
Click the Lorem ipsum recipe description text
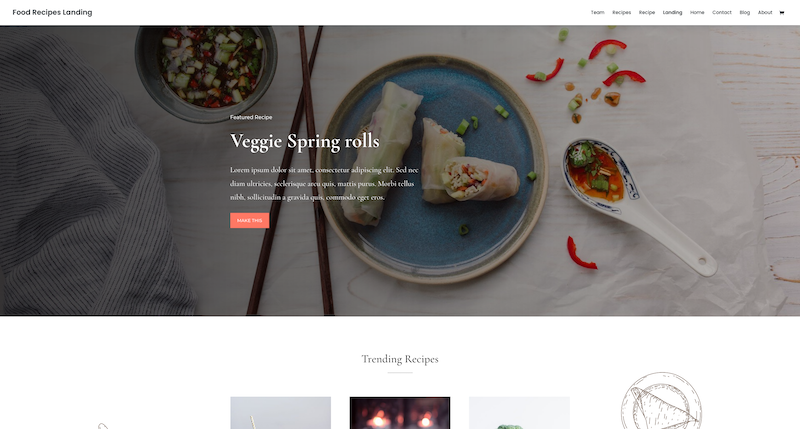[x=324, y=184]
